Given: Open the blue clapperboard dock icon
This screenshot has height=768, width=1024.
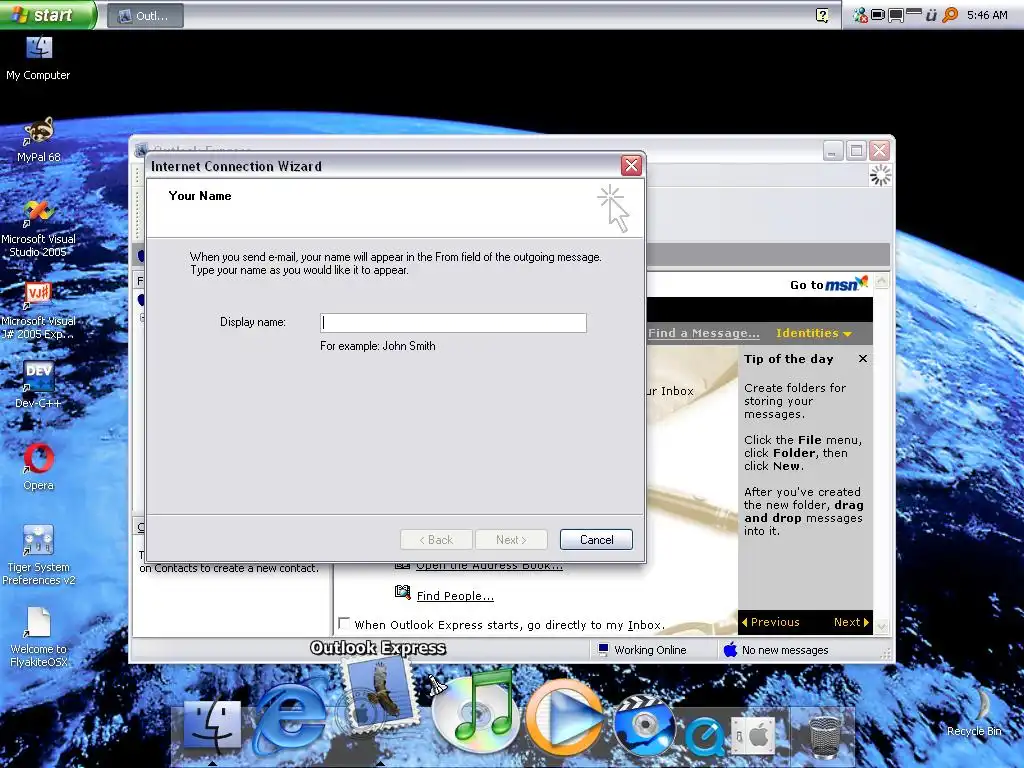Looking at the screenshot, I should click(x=644, y=726).
